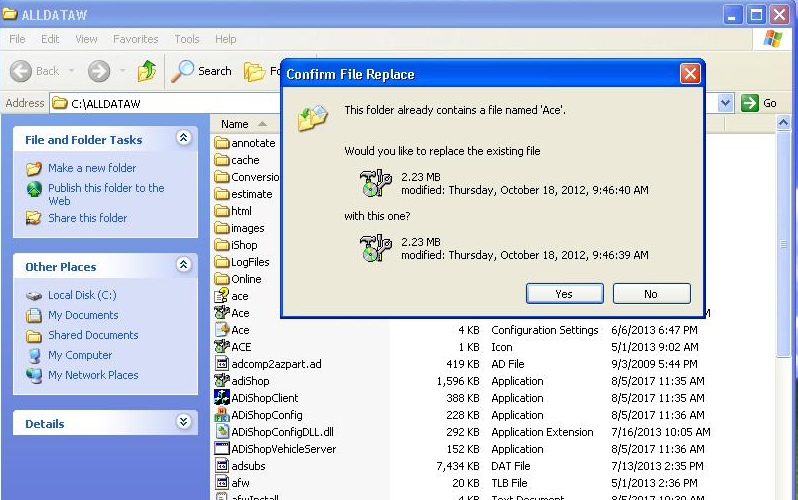
Task: Select the Conversion folder icon
Action: point(222,177)
